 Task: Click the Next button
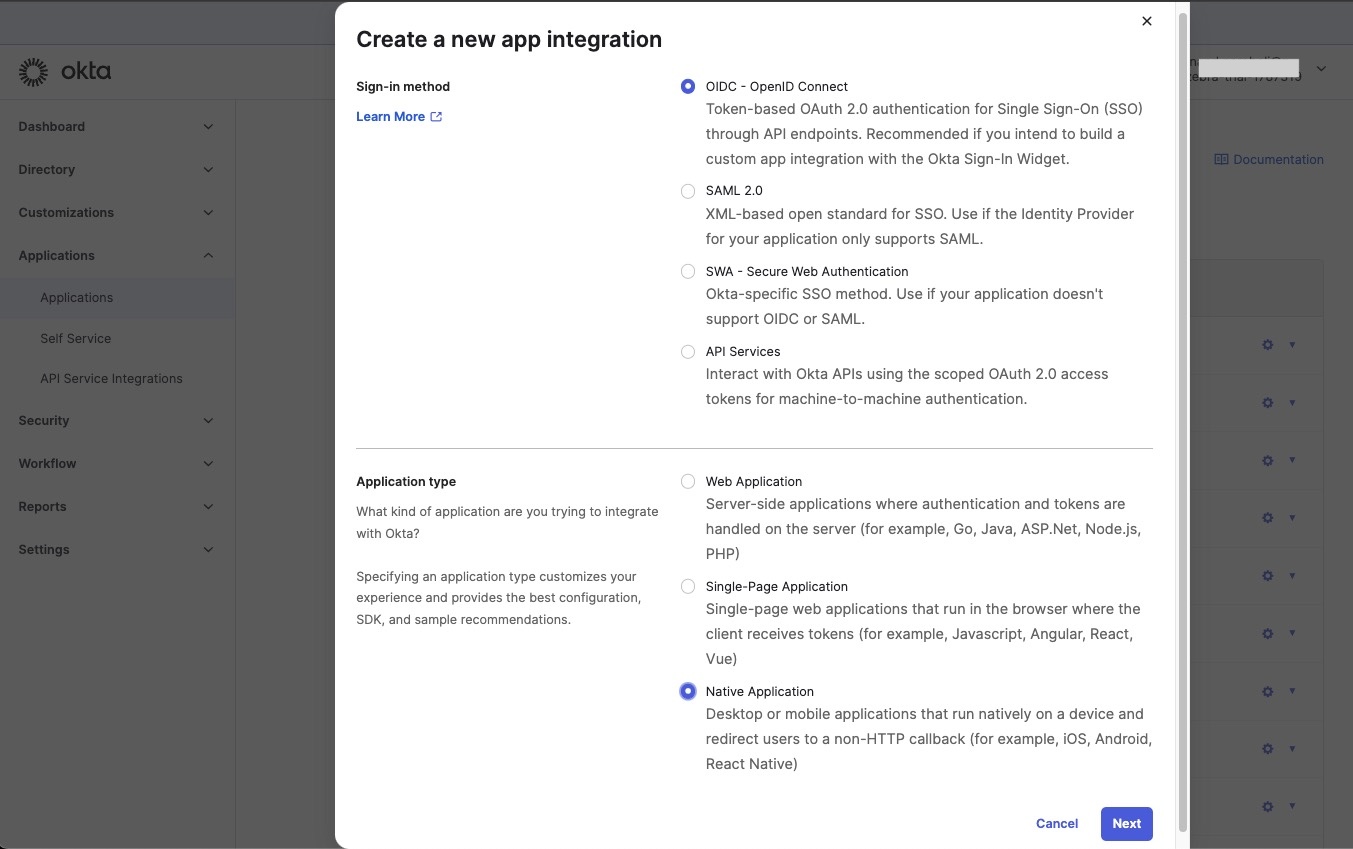(x=1126, y=824)
